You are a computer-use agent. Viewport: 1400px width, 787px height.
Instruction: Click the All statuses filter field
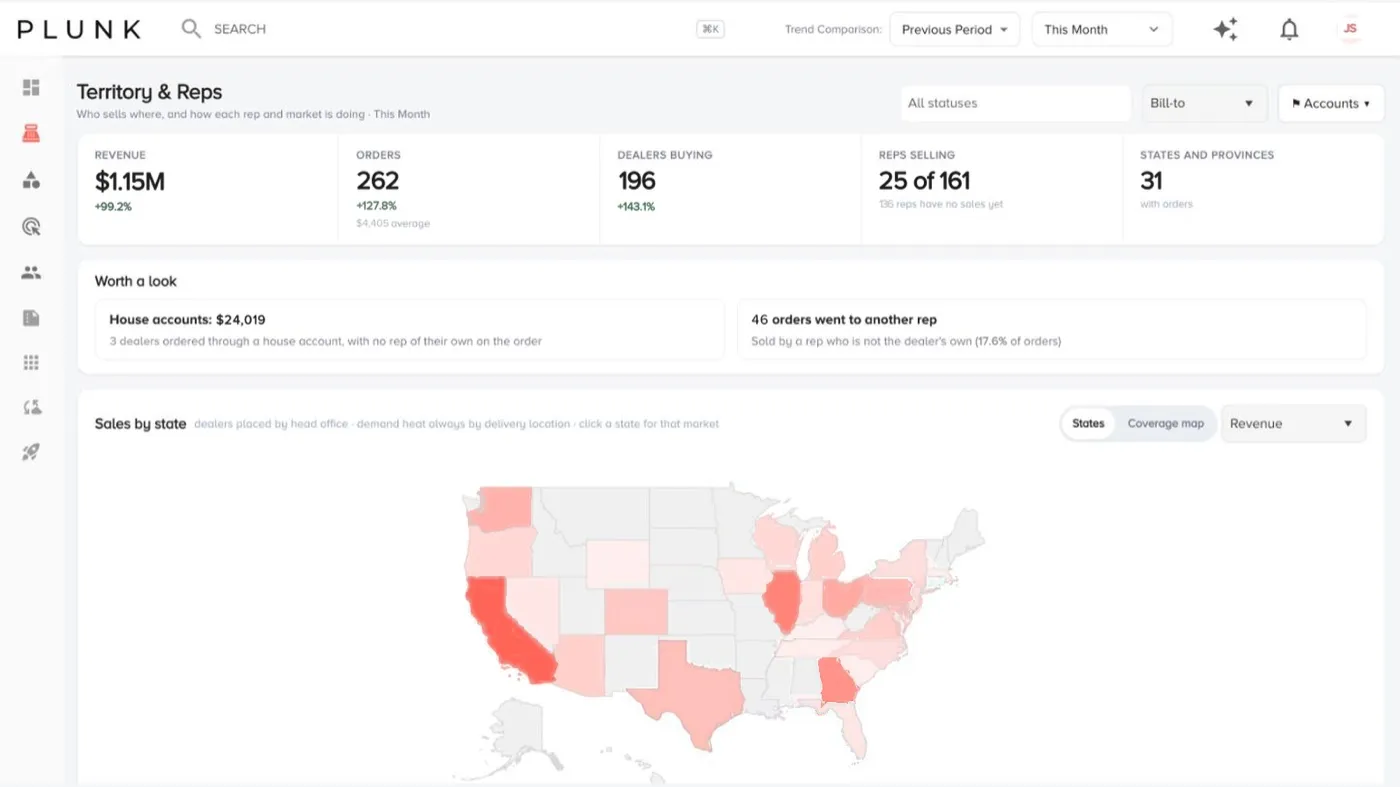1015,103
